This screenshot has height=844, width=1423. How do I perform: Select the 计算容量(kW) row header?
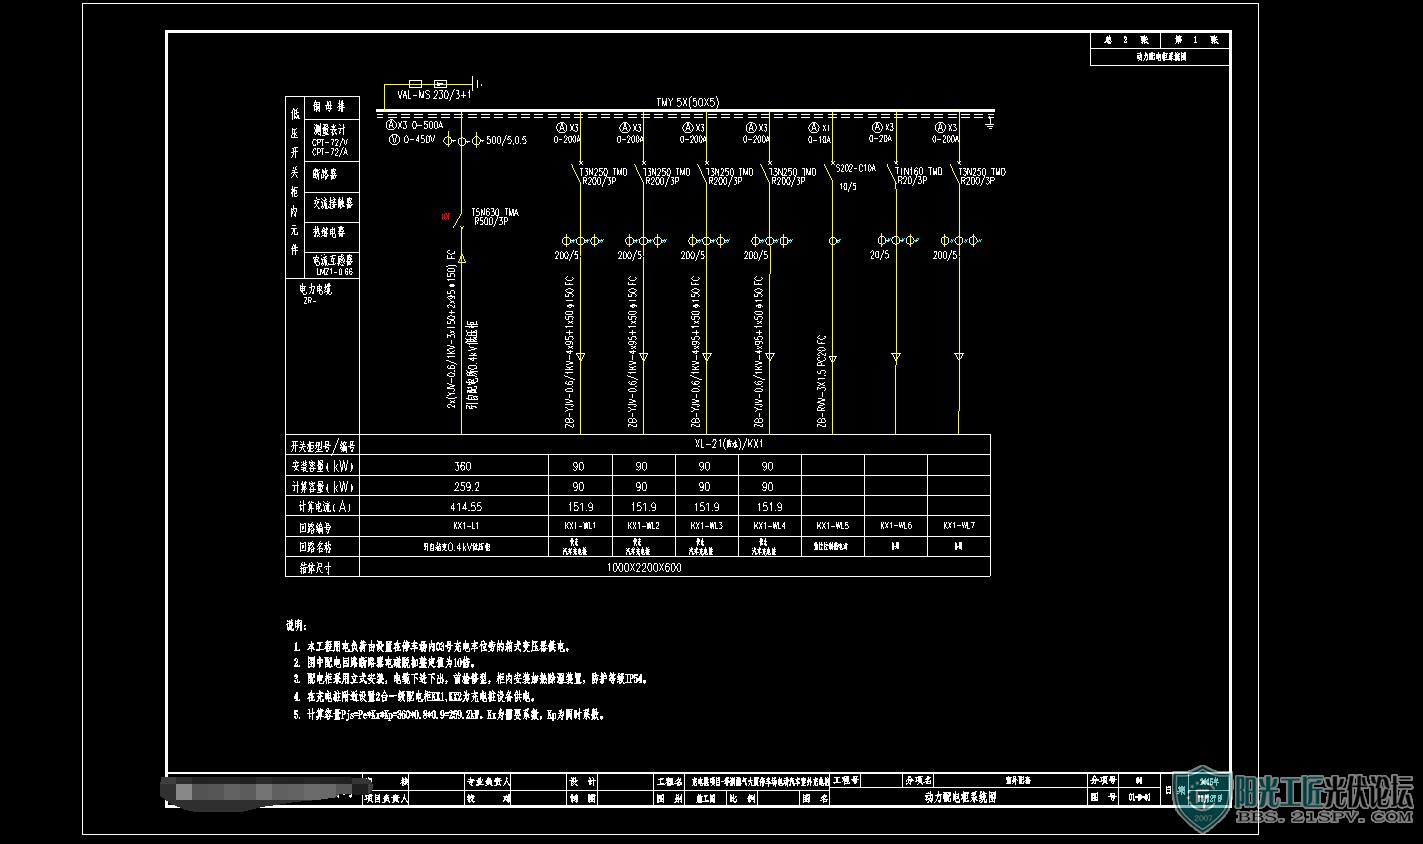point(322,487)
